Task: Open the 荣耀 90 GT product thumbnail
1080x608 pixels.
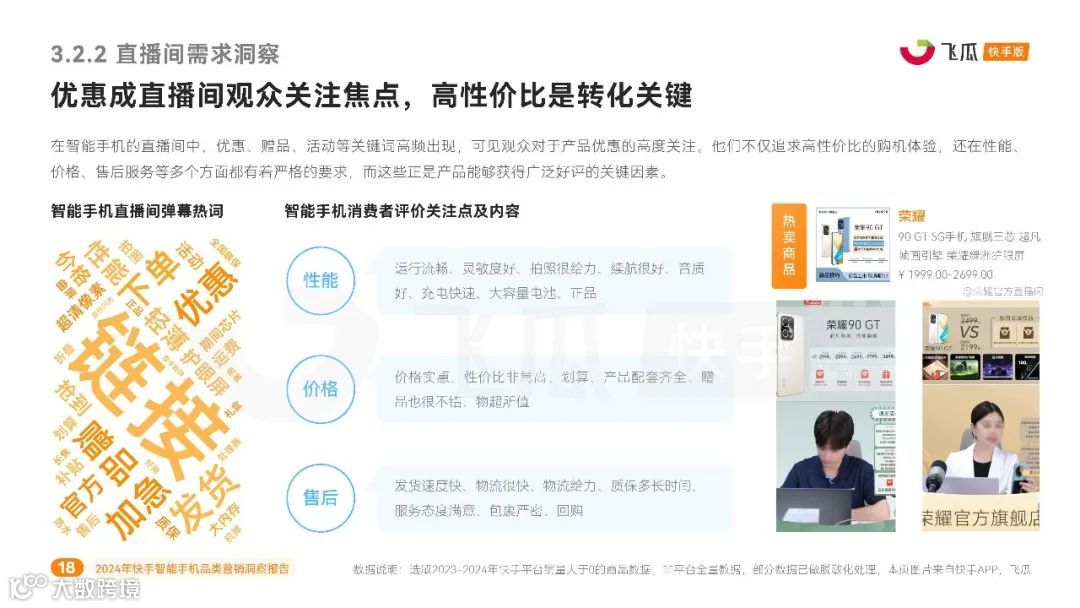Action: click(853, 244)
